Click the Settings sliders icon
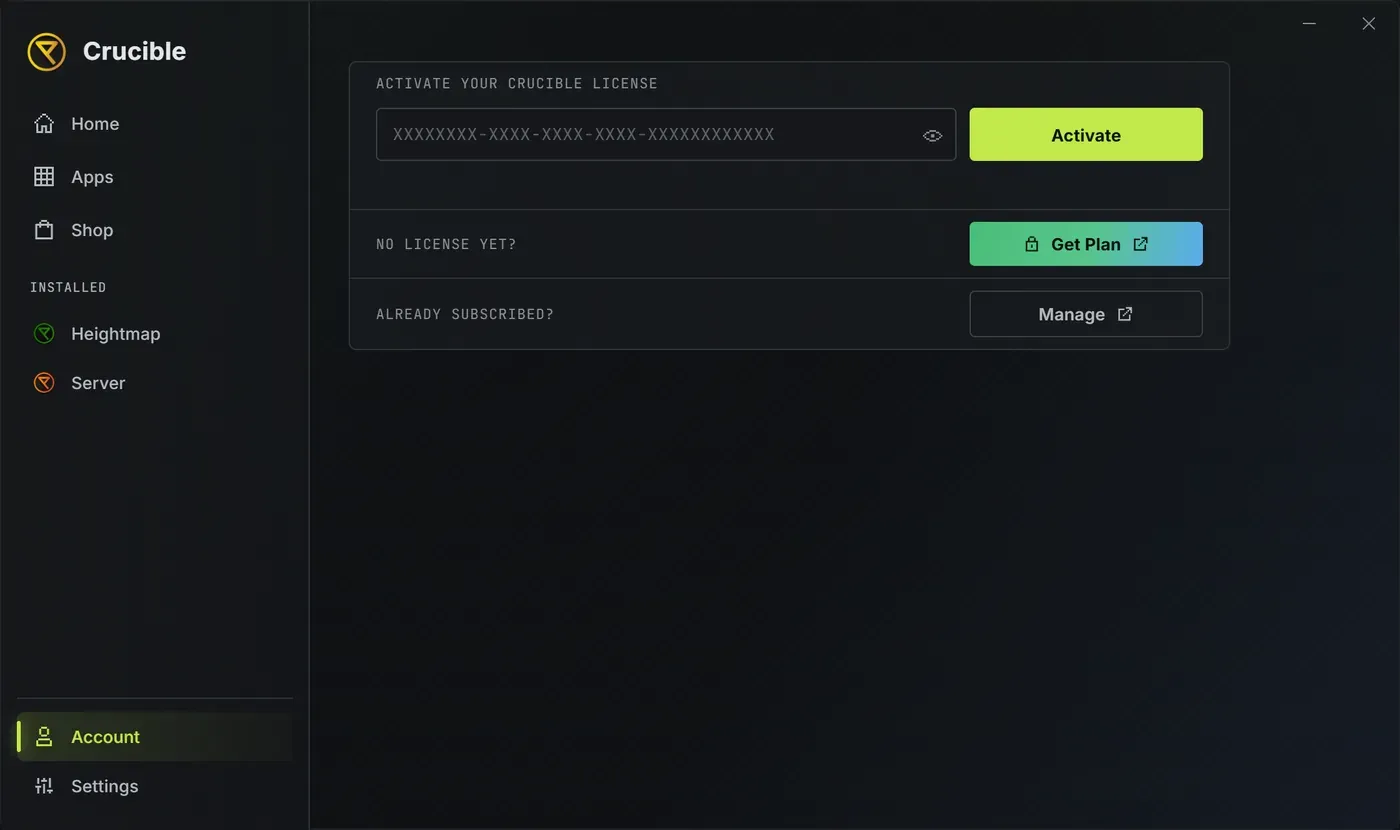This screenshot has height=830, width=1400. [x=44, y=786]
